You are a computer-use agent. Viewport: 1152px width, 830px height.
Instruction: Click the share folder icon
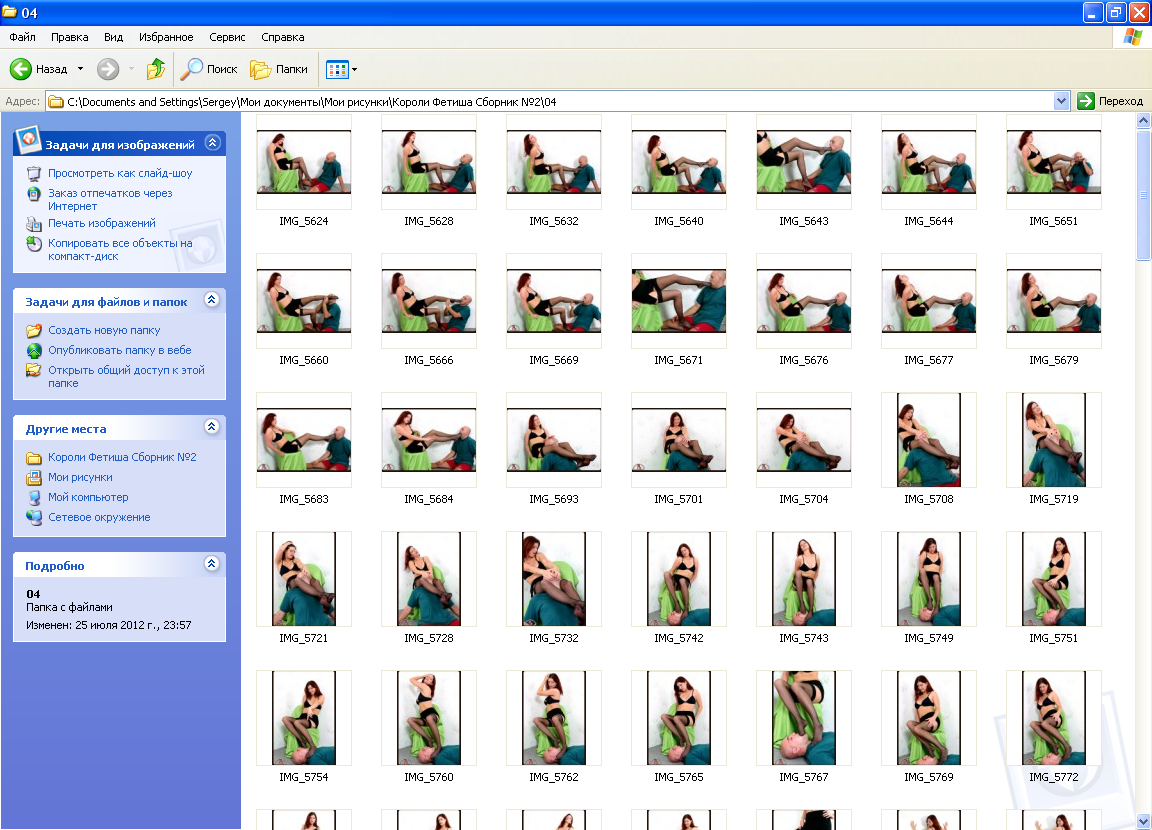[x=34, y=370]
